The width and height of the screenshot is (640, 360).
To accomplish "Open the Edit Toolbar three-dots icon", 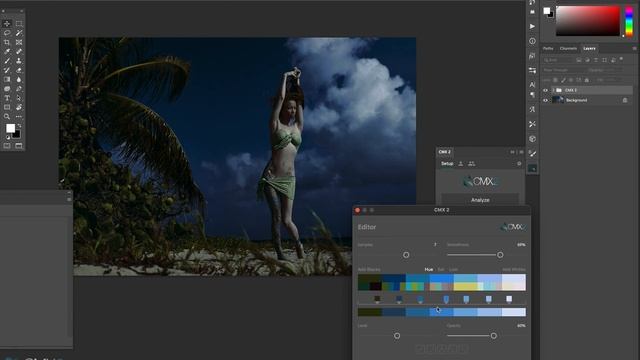I will pos(19,117).
